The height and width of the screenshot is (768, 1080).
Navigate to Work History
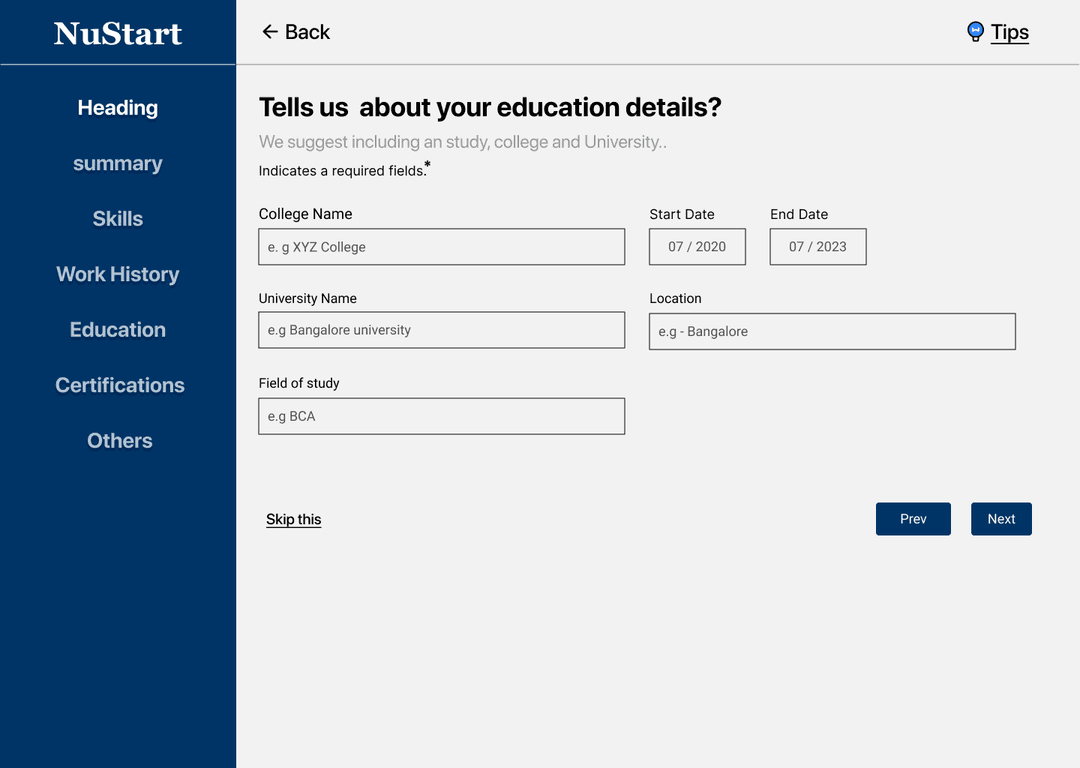click(x=118, y=274)
